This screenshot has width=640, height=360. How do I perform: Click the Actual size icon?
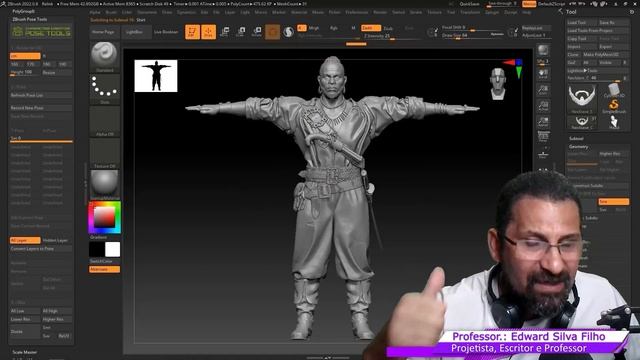pyautogui.click(x=543, y=106)
